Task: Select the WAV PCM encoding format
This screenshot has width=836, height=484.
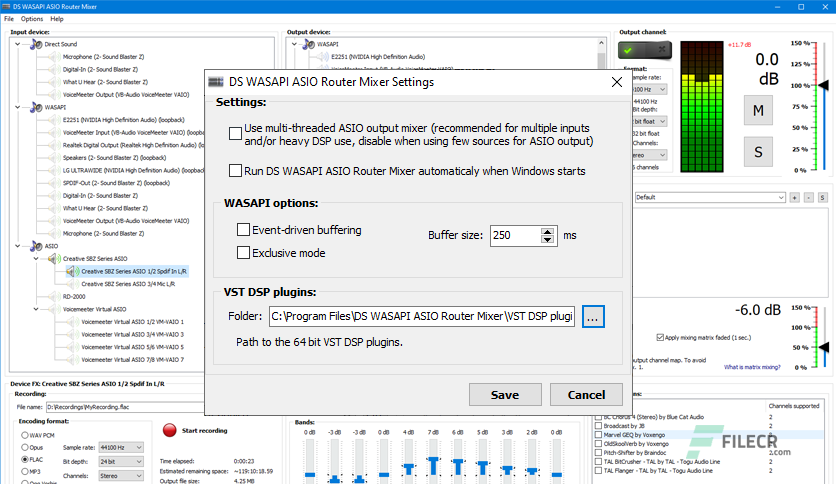Action: tap(25, 435)
